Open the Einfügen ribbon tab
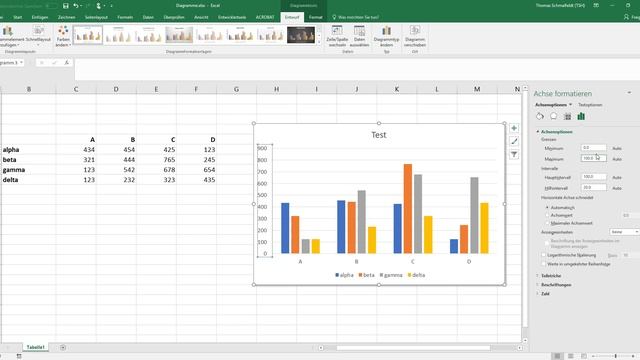 [x=40, y=17]
